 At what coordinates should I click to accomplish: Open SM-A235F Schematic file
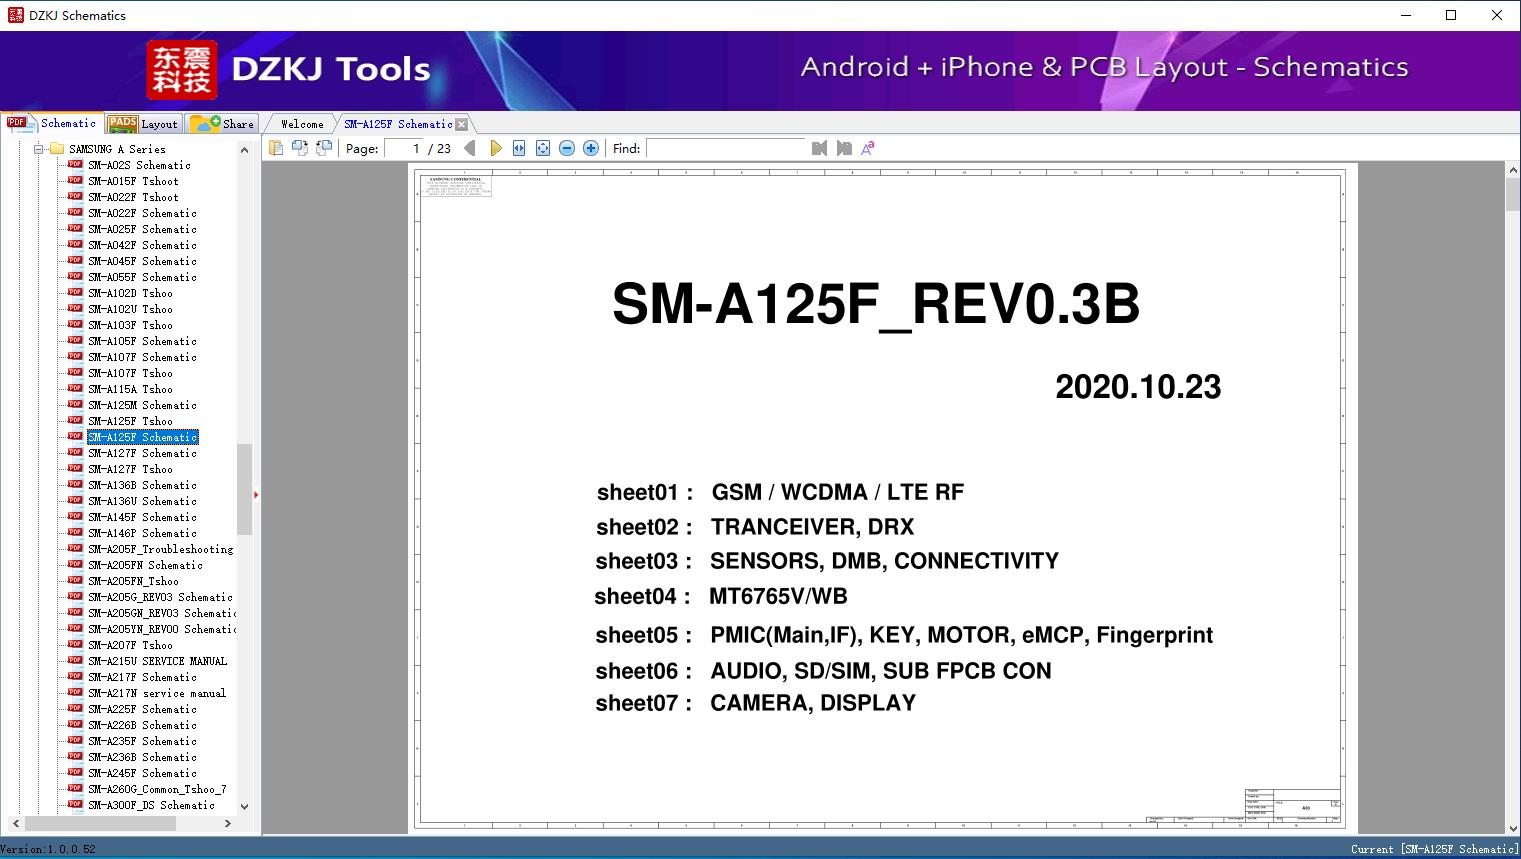pyautogui.click(x=142, y=741)
